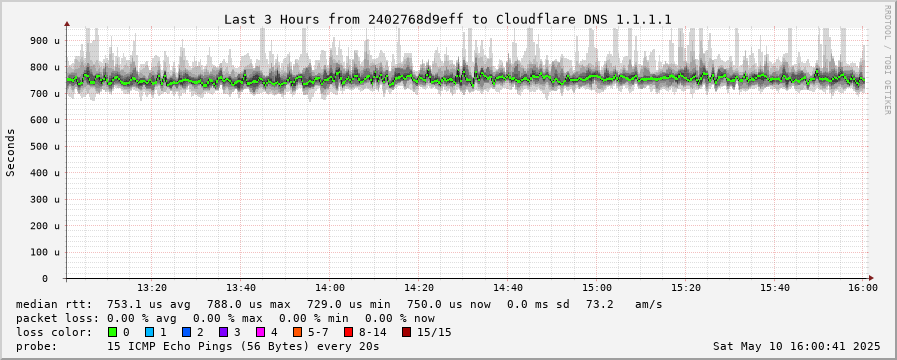The height and width of the screenshot is (360, 897).
Task: Click the green loss color 0 swatch
Action: 112,332
